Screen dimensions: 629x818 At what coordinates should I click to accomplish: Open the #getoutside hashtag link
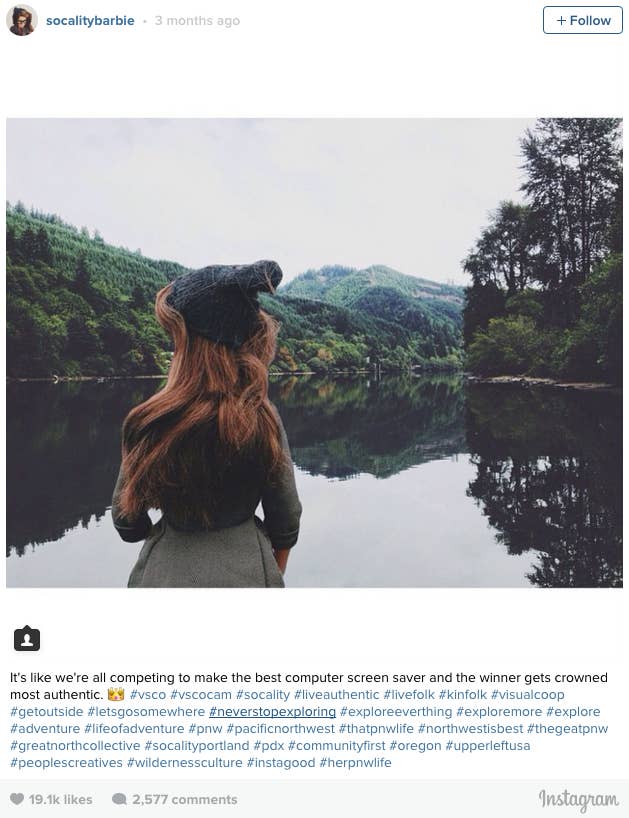coord(46,712)
